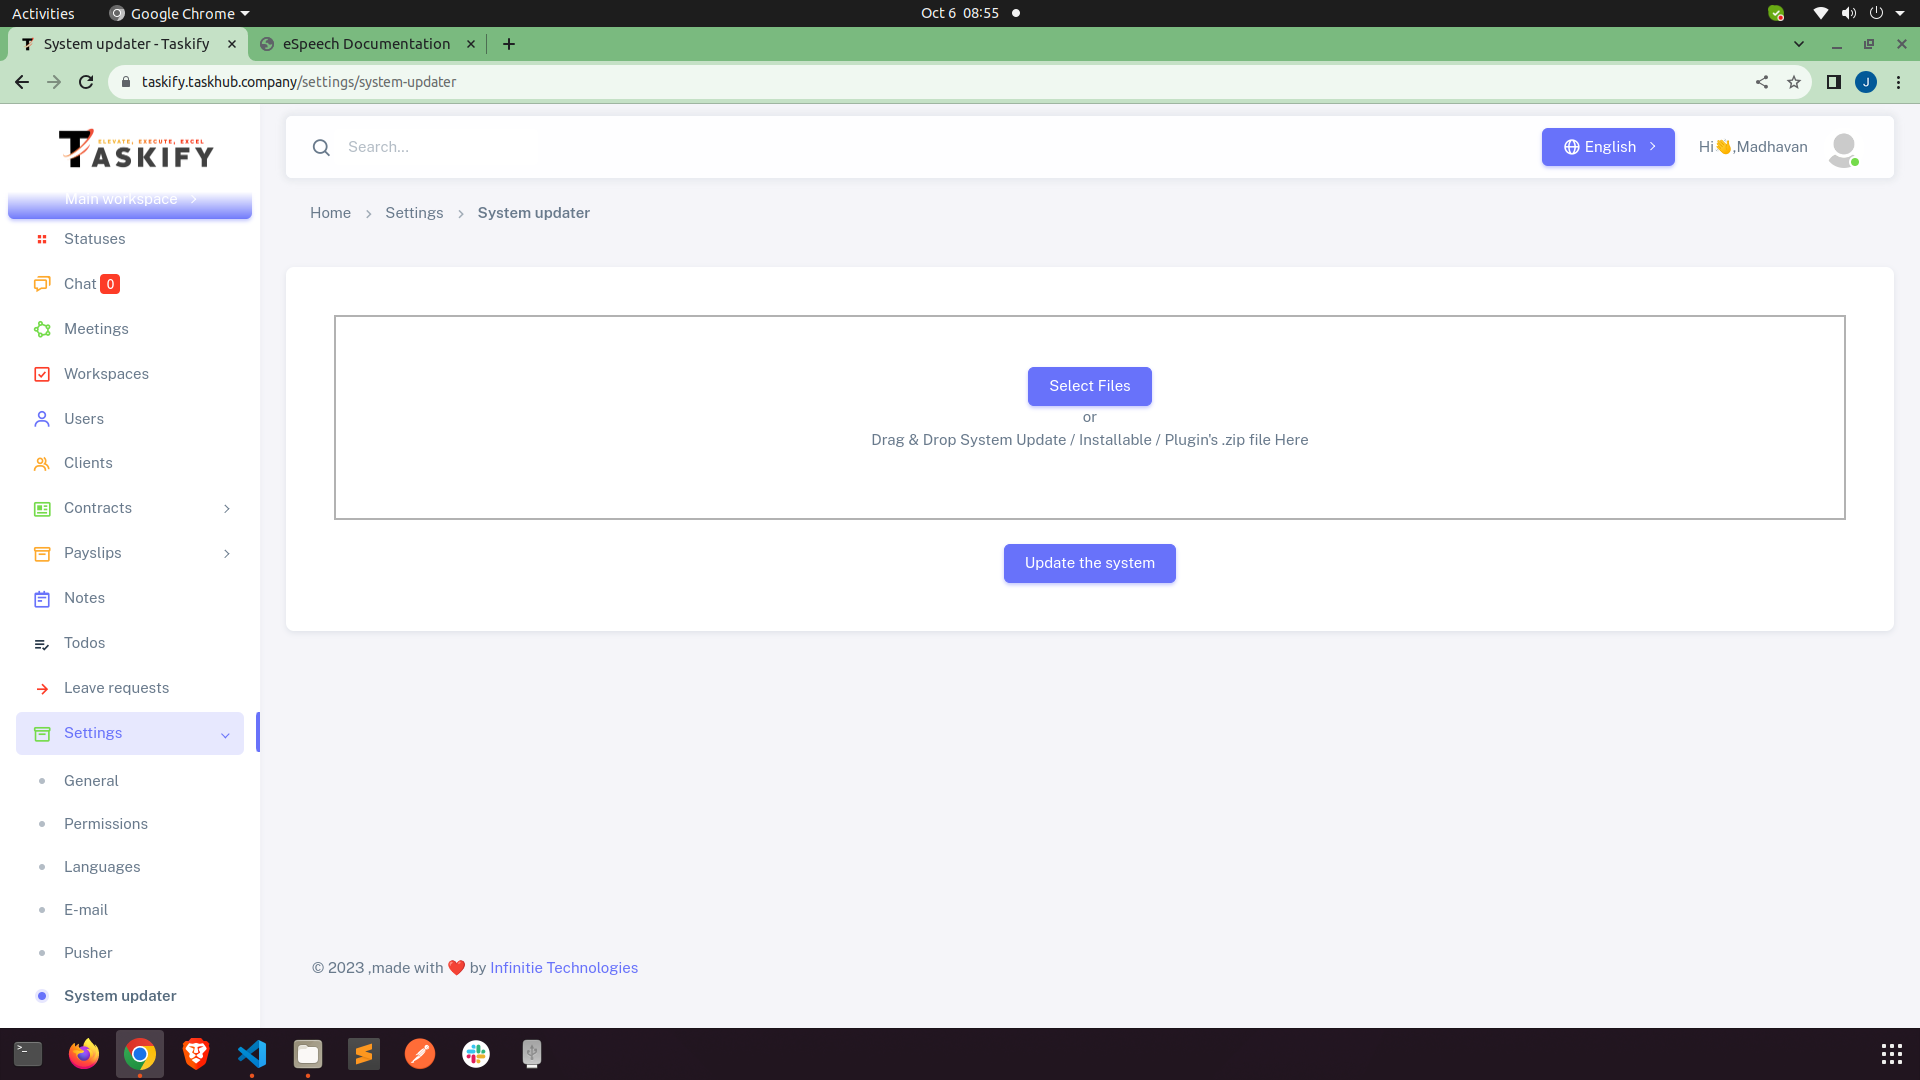
Task: Click the Select Files upload area
Action: [x=1089, y=386]
